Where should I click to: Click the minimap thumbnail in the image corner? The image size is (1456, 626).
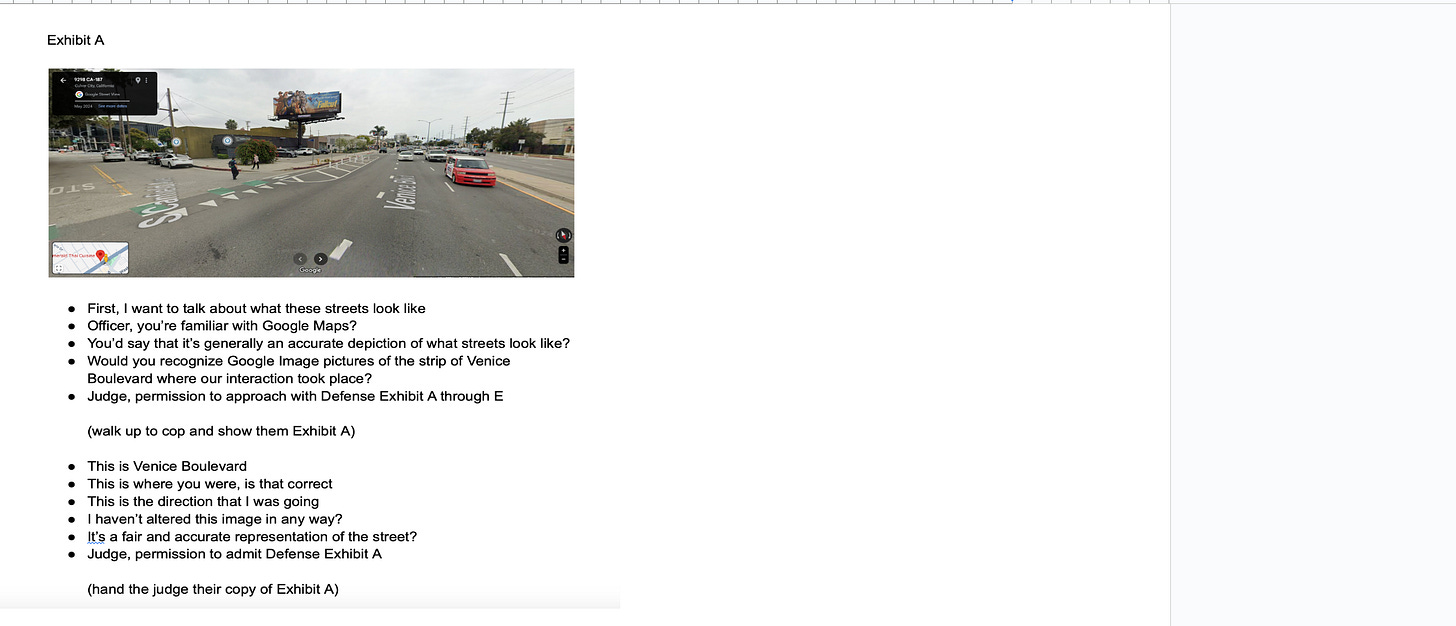coord(90,258)
